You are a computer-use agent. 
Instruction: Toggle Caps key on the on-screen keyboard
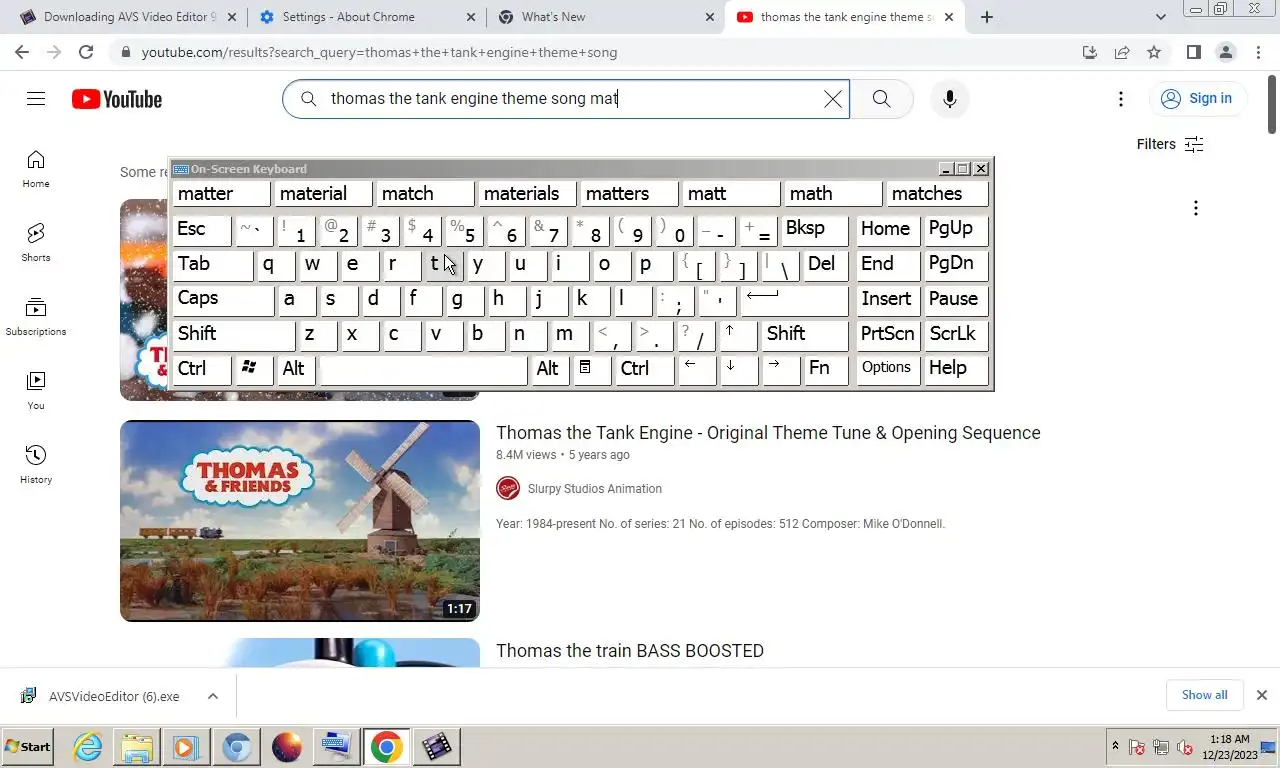[223, 299]
